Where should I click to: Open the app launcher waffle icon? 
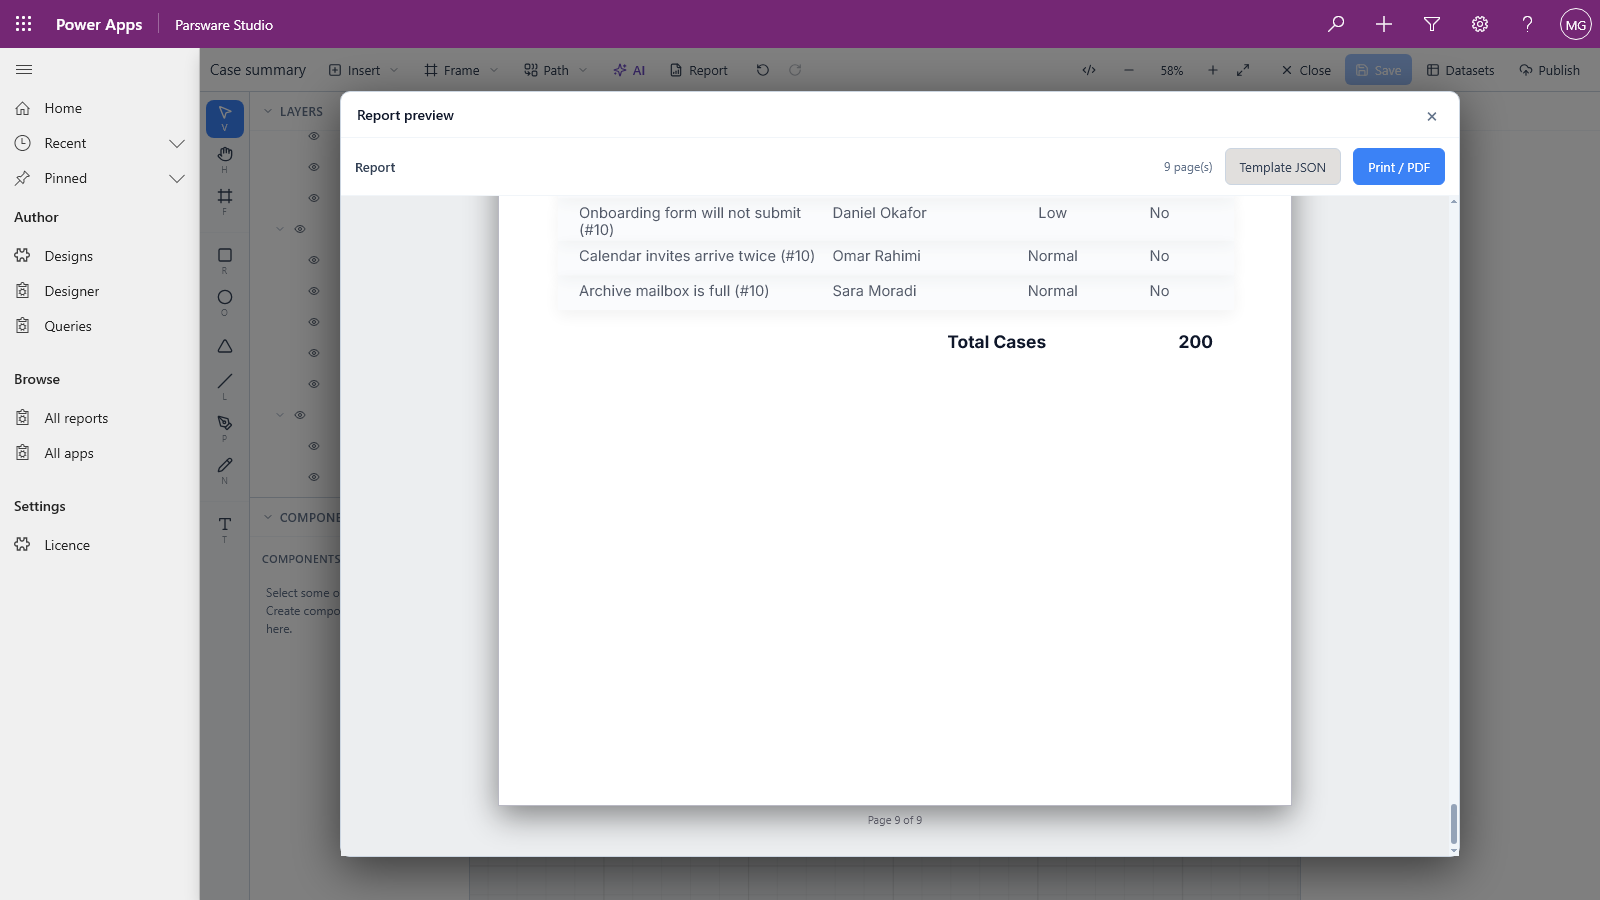pyautogui.click(x=24, y=24)
